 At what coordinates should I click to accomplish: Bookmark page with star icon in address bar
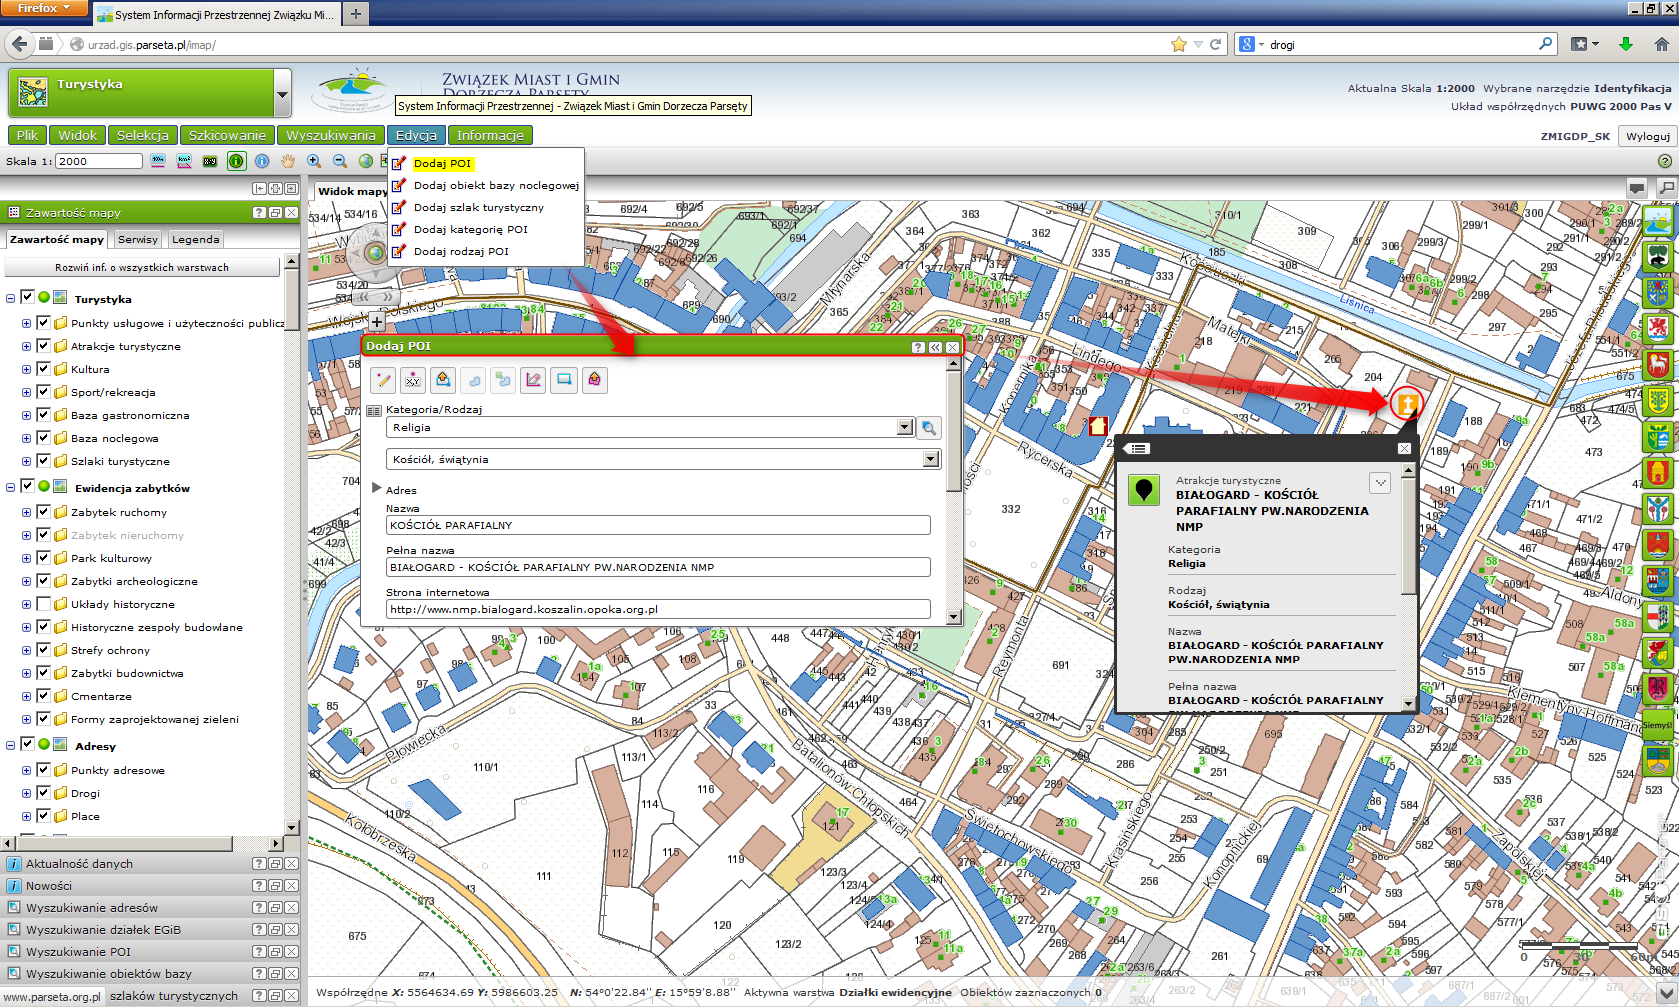(x=1179, y=44)
